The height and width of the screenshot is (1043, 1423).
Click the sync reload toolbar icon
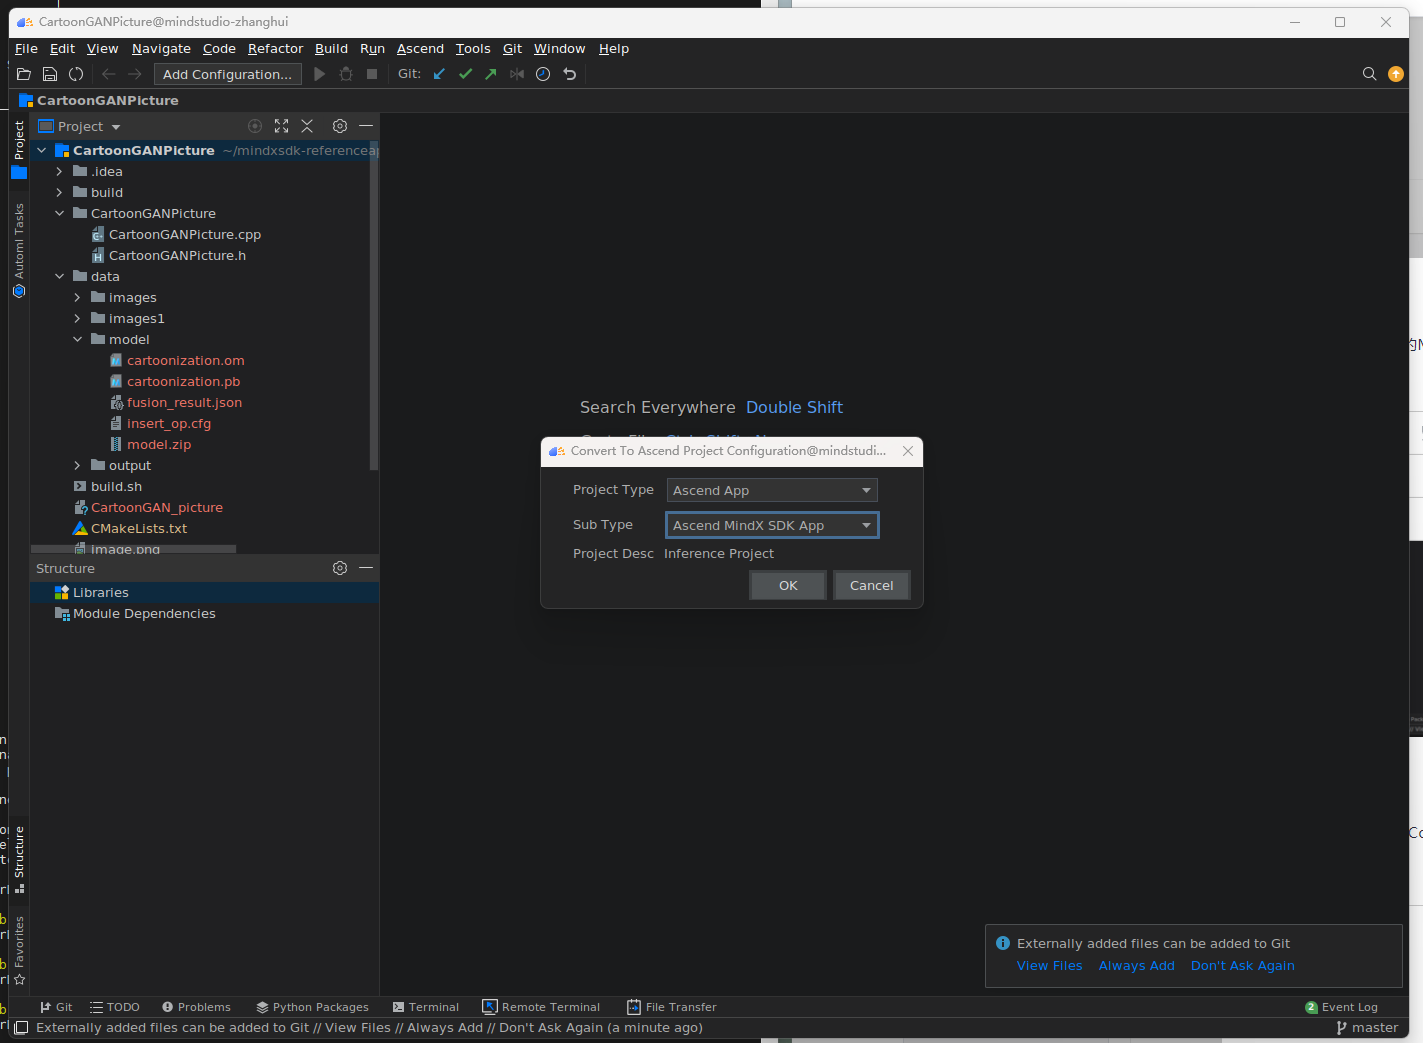pos(76,74)
